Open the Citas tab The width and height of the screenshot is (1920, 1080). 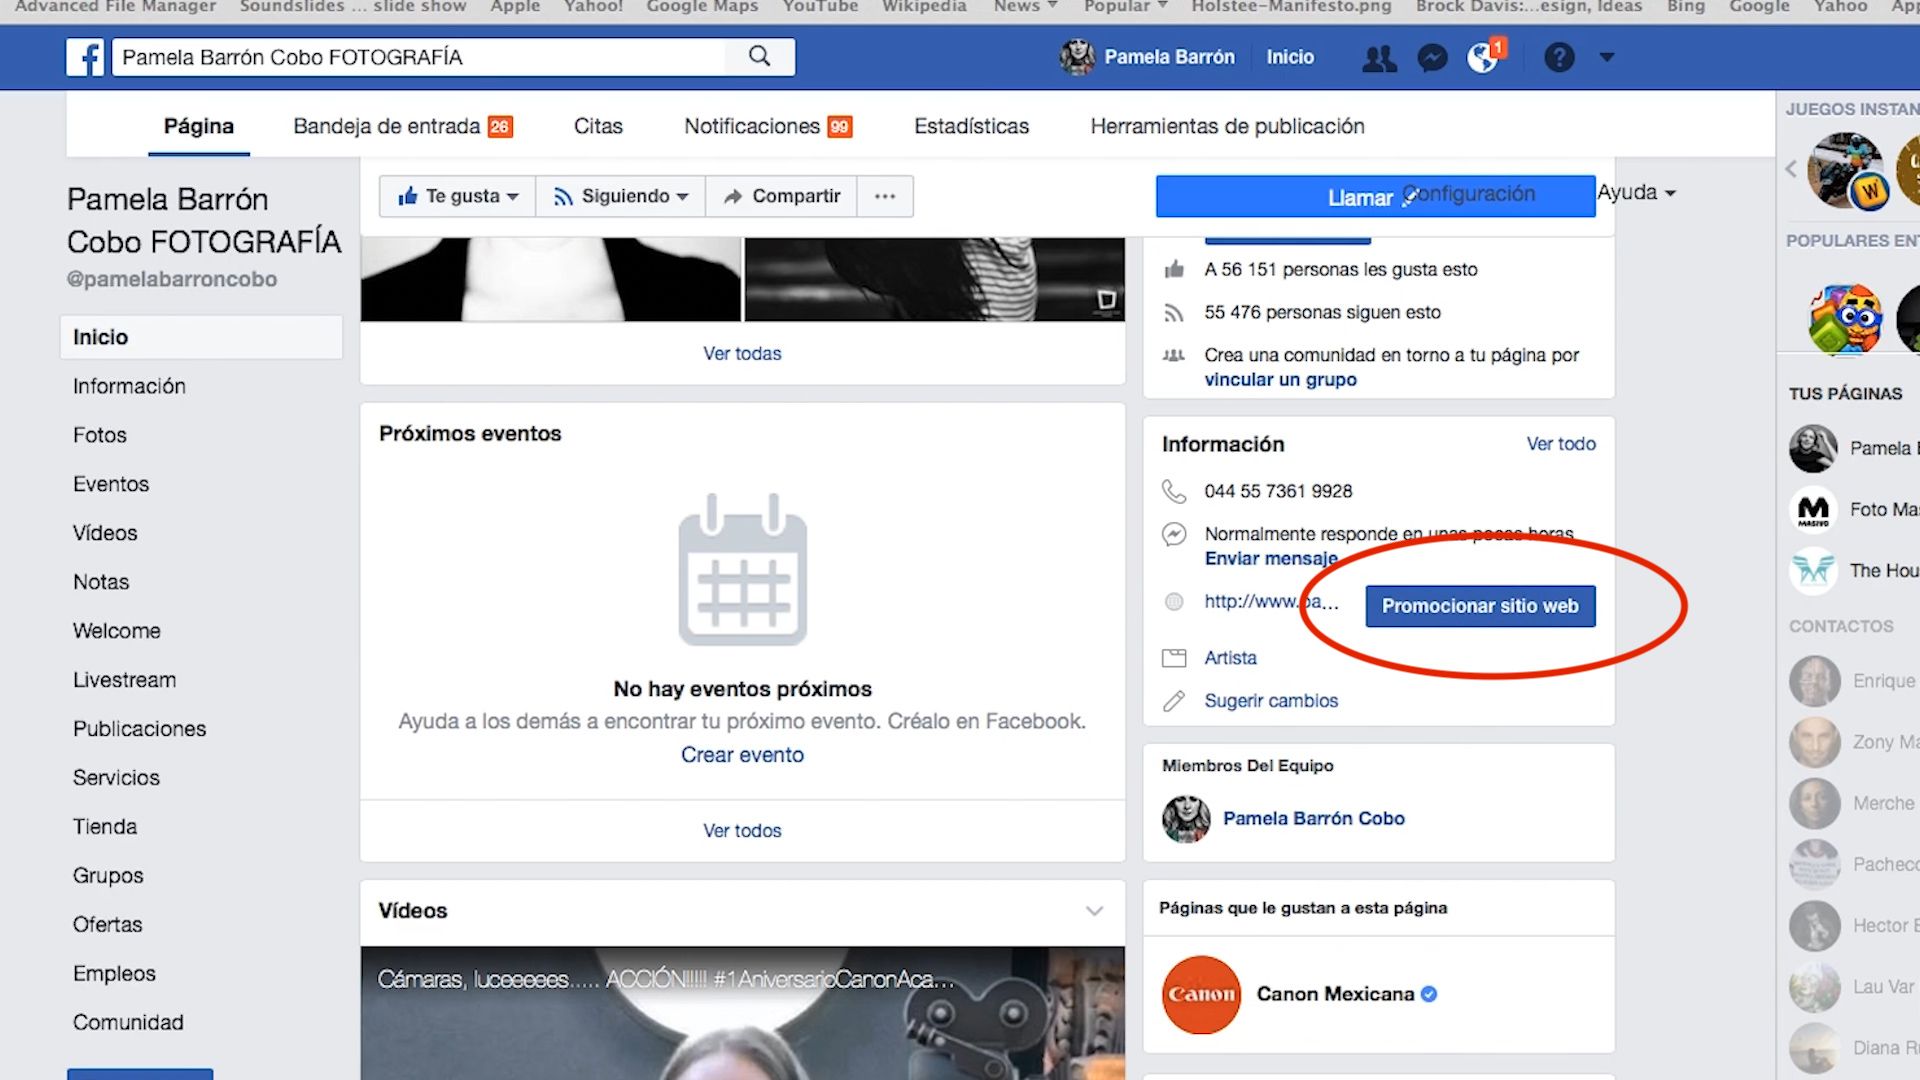point(598,126)
